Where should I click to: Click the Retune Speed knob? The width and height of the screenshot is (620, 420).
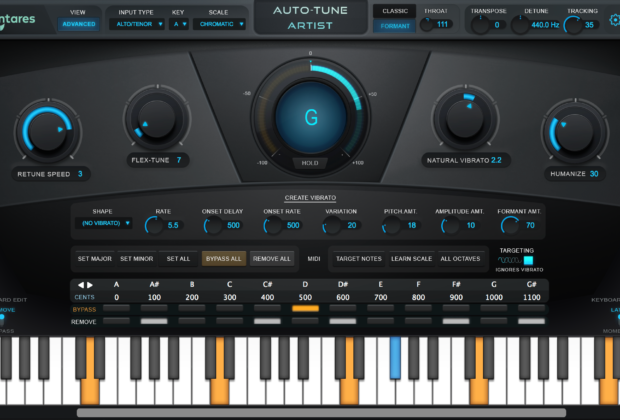click(x=48, y=130)
